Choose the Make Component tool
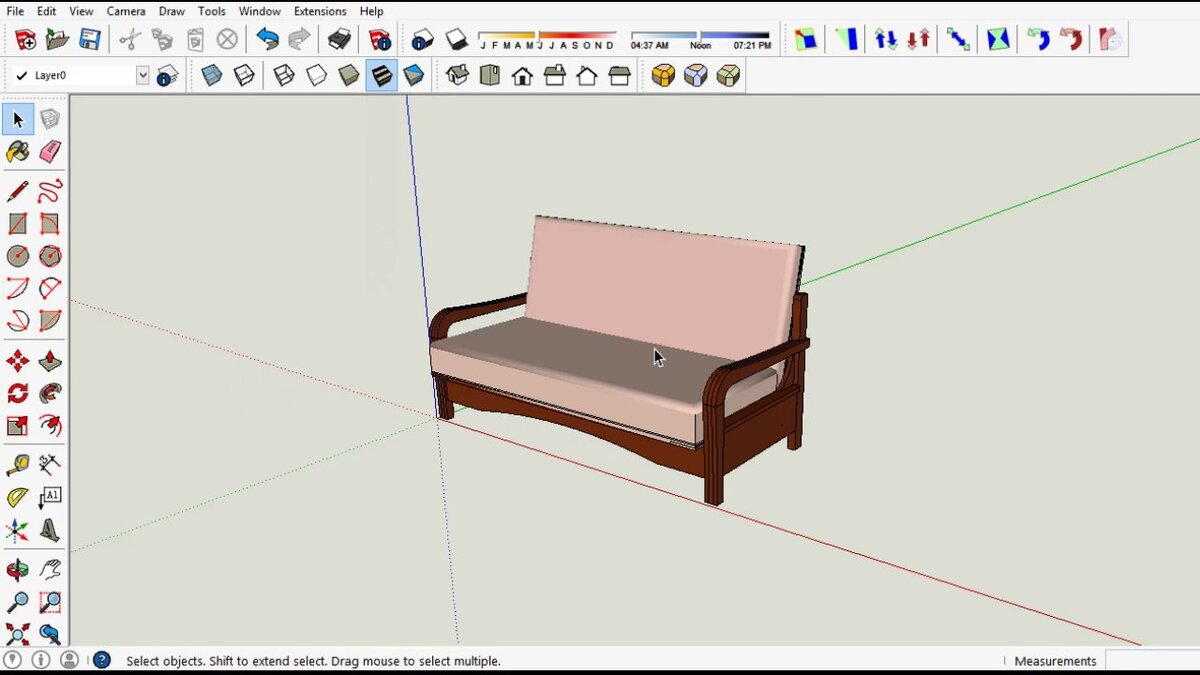 [50, 120]
